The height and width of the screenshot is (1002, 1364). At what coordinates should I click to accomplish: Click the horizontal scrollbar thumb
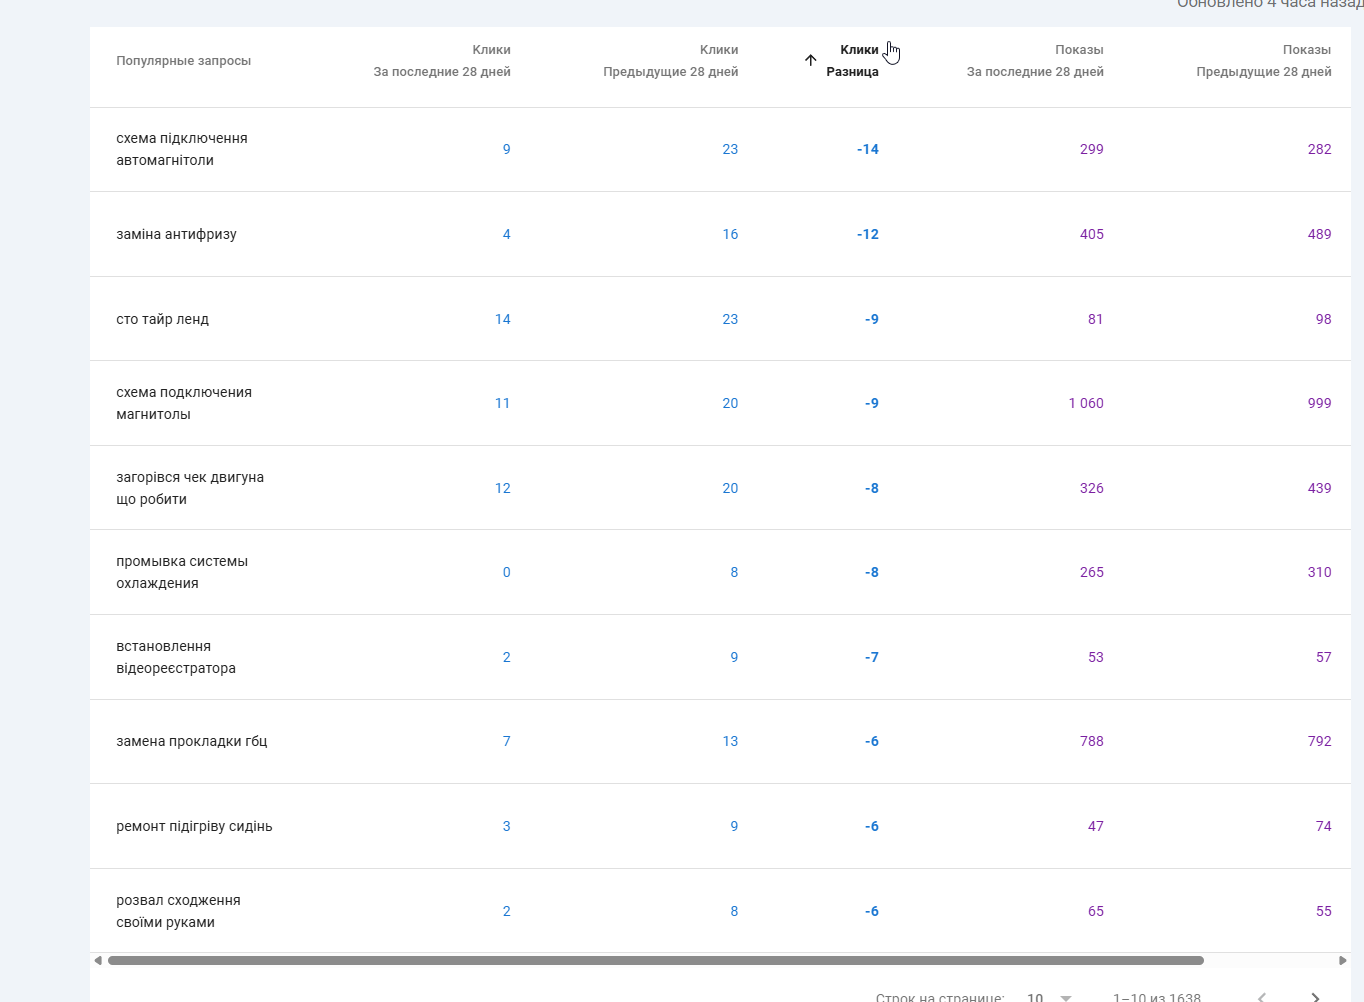point(655,961)
